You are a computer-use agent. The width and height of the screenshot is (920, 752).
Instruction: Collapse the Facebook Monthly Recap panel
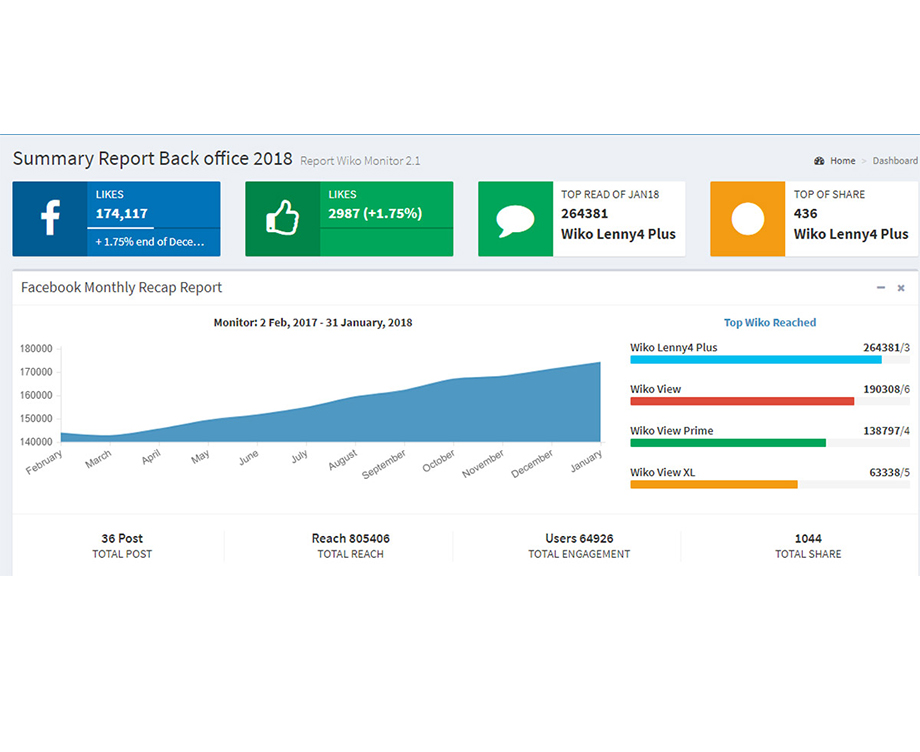(881, 287)
